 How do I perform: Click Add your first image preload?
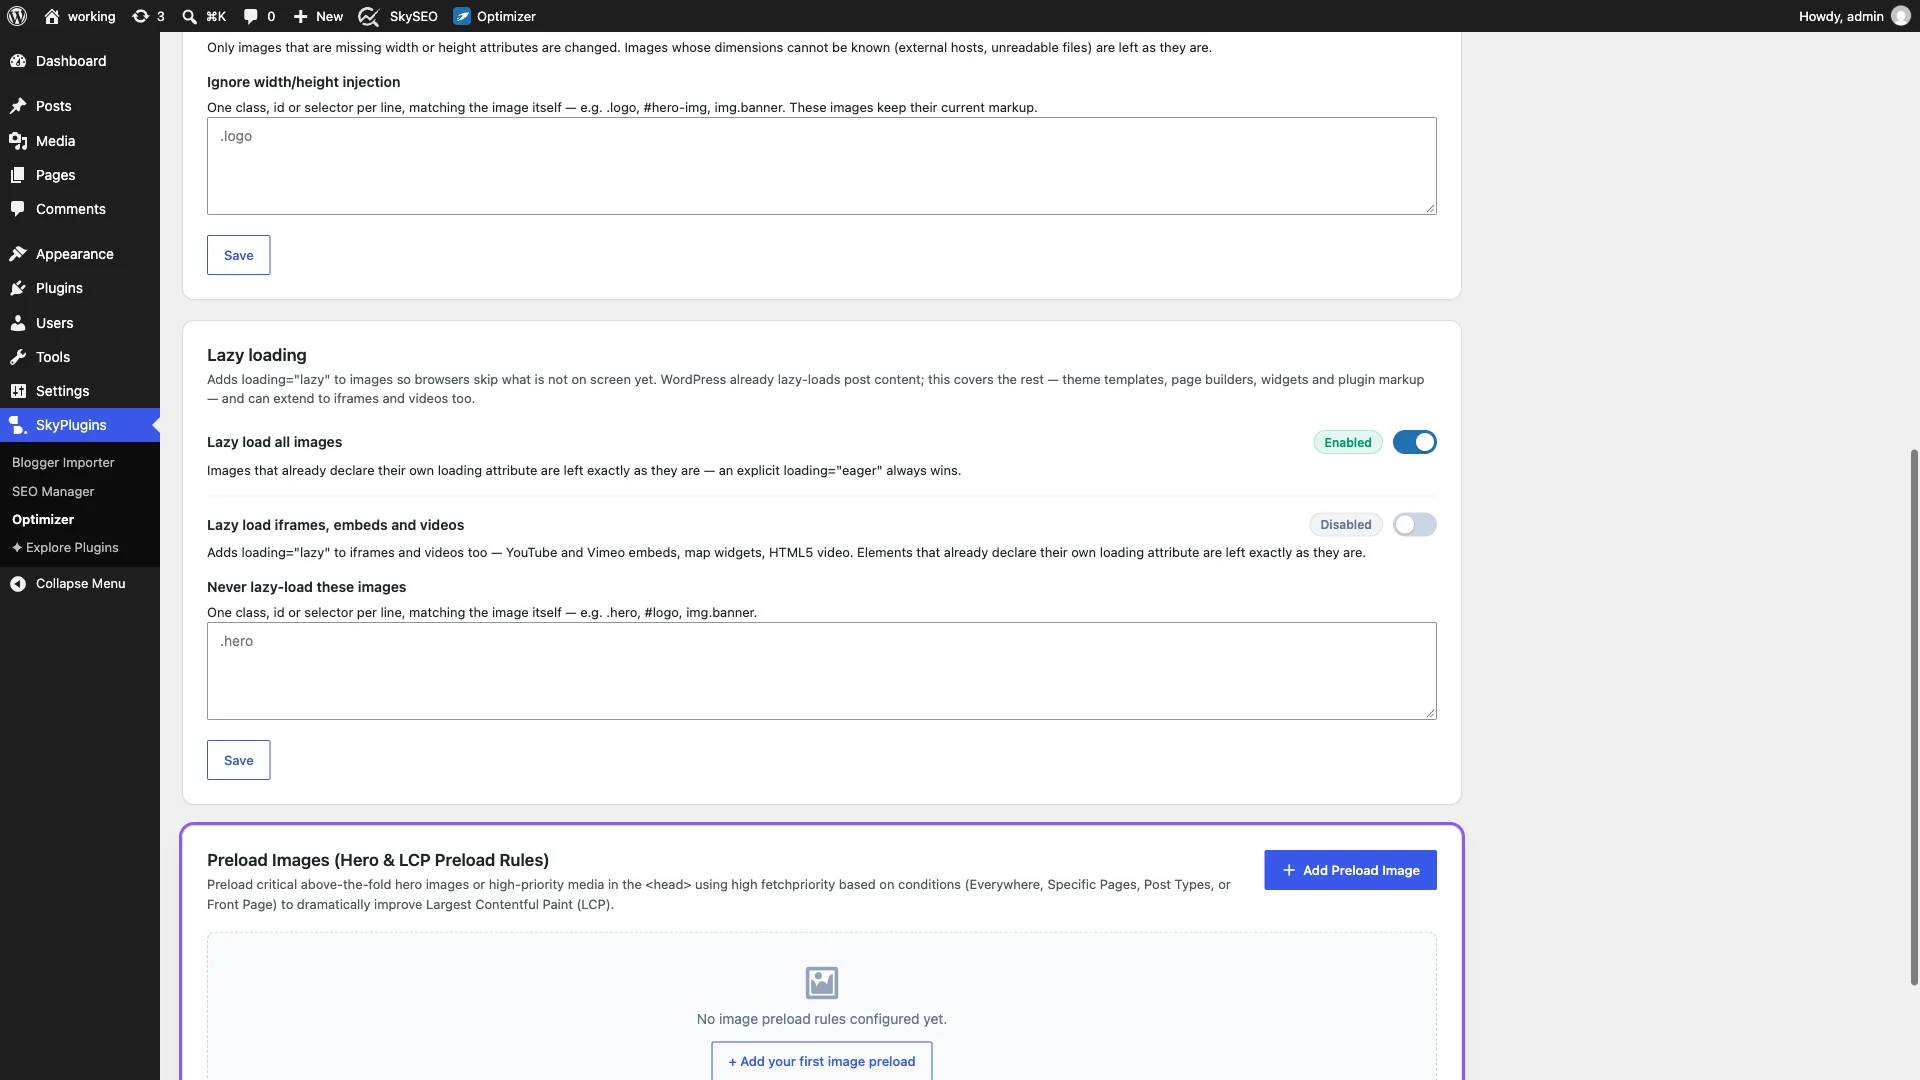point(822,1061)
